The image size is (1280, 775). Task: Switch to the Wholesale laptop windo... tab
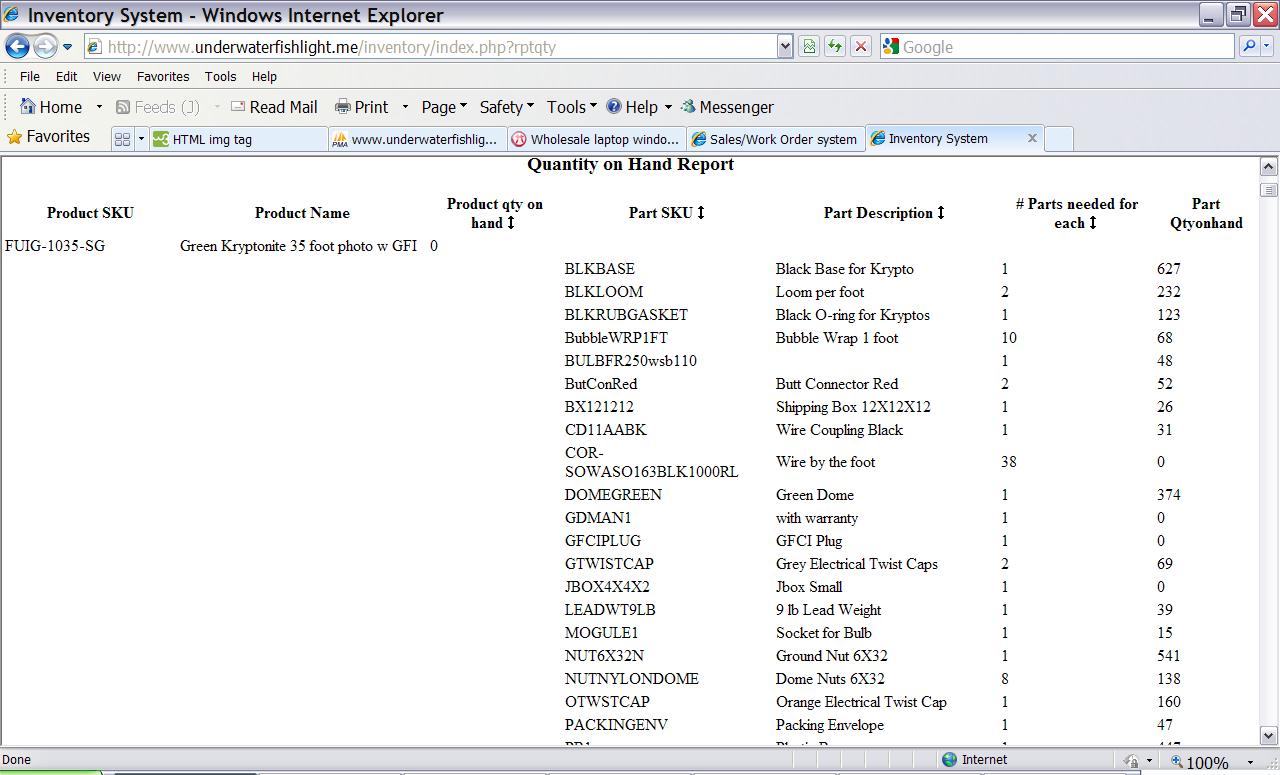[596, 139]
